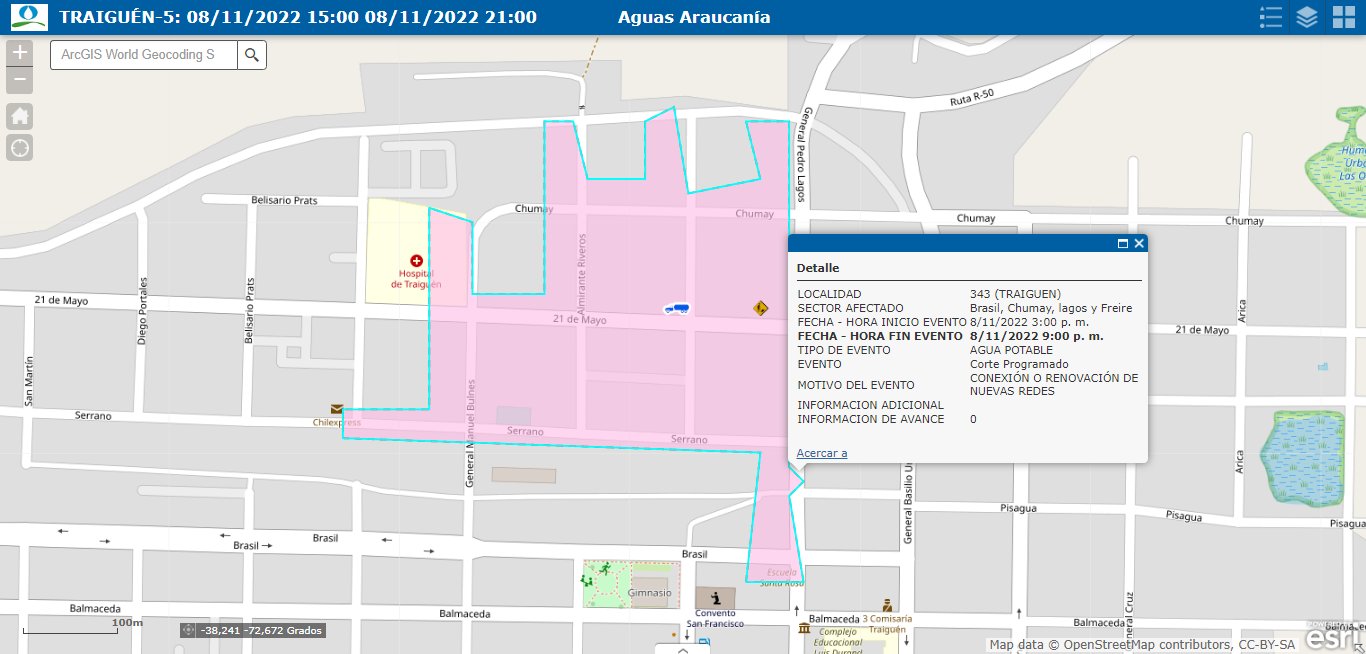Screen dimensions: 1366x654
Task: Return to the default home extent
Action: coord(20,116)
